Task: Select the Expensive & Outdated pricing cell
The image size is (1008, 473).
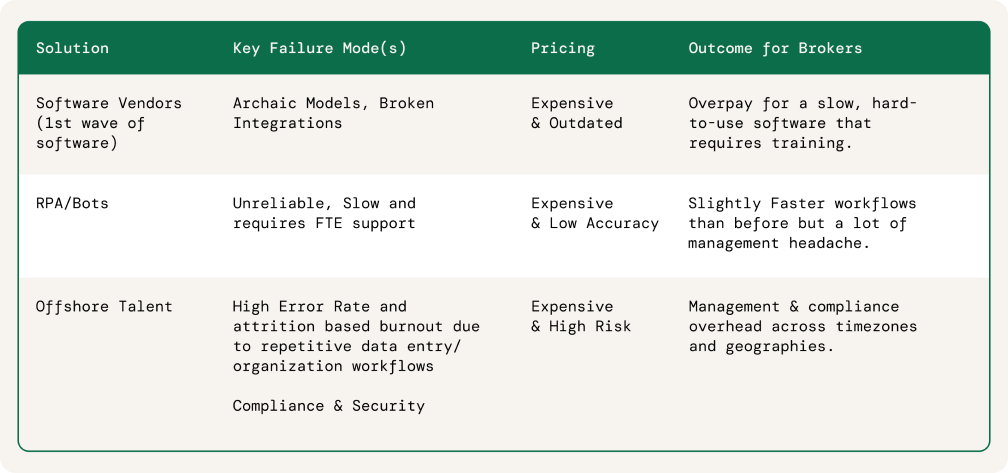Action: pyautogui.click(x=576, y=113)
